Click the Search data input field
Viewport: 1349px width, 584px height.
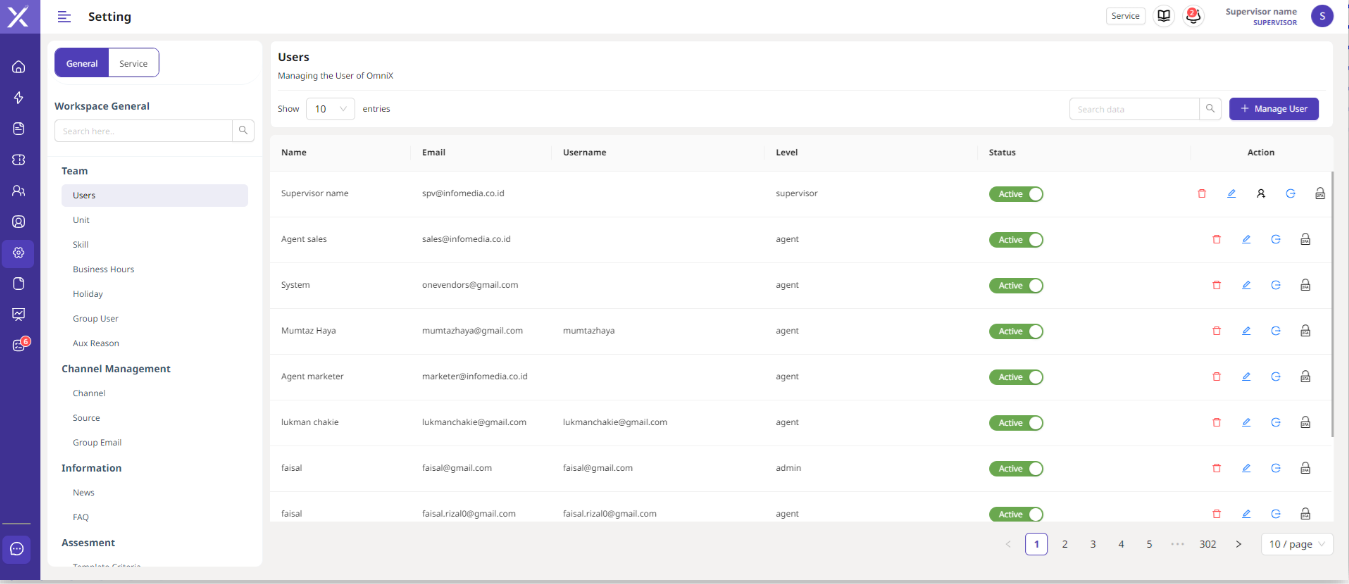click(x=1134, y=109)
